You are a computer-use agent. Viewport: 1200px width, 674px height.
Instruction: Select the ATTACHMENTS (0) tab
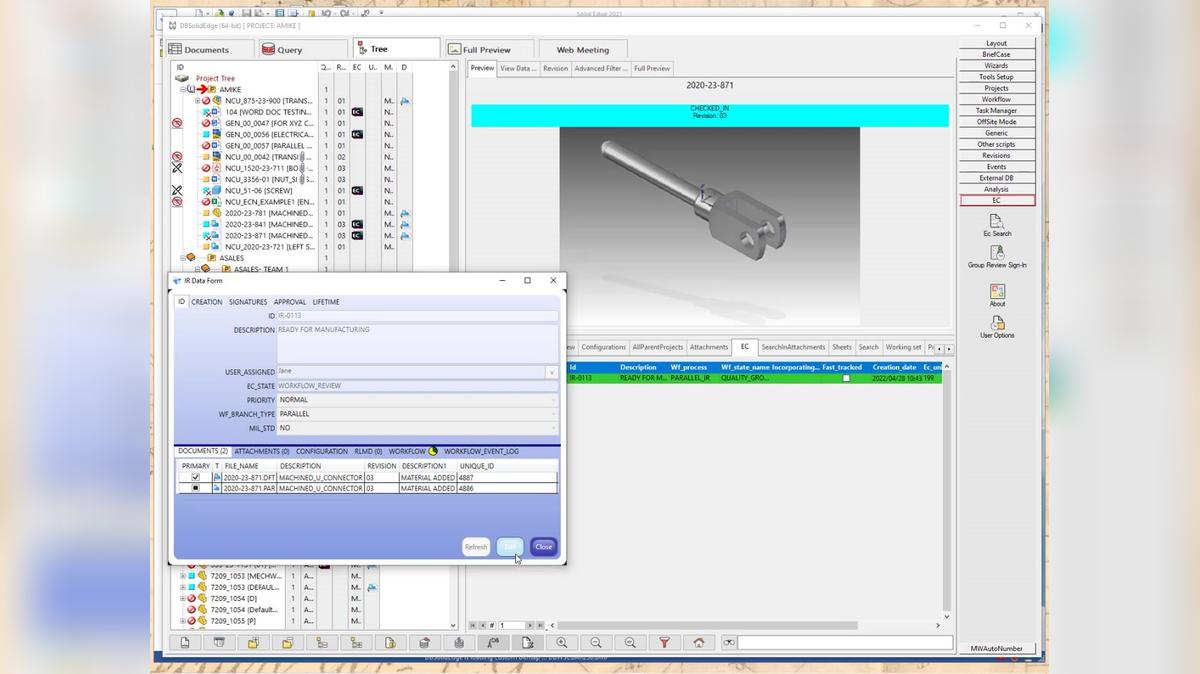(x=262, y=451)
